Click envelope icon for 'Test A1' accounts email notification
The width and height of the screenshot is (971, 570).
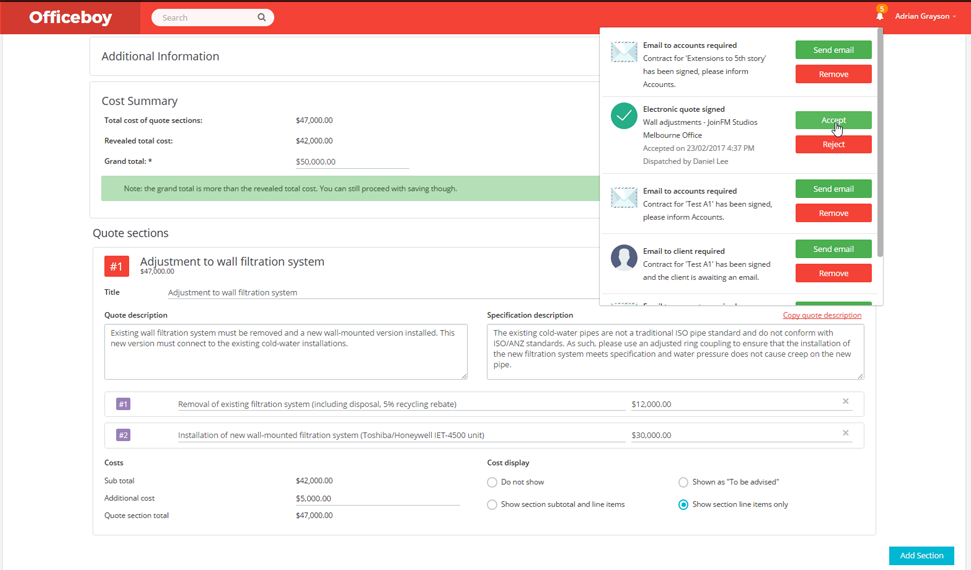pyautogui.click(x=624, y=198)
